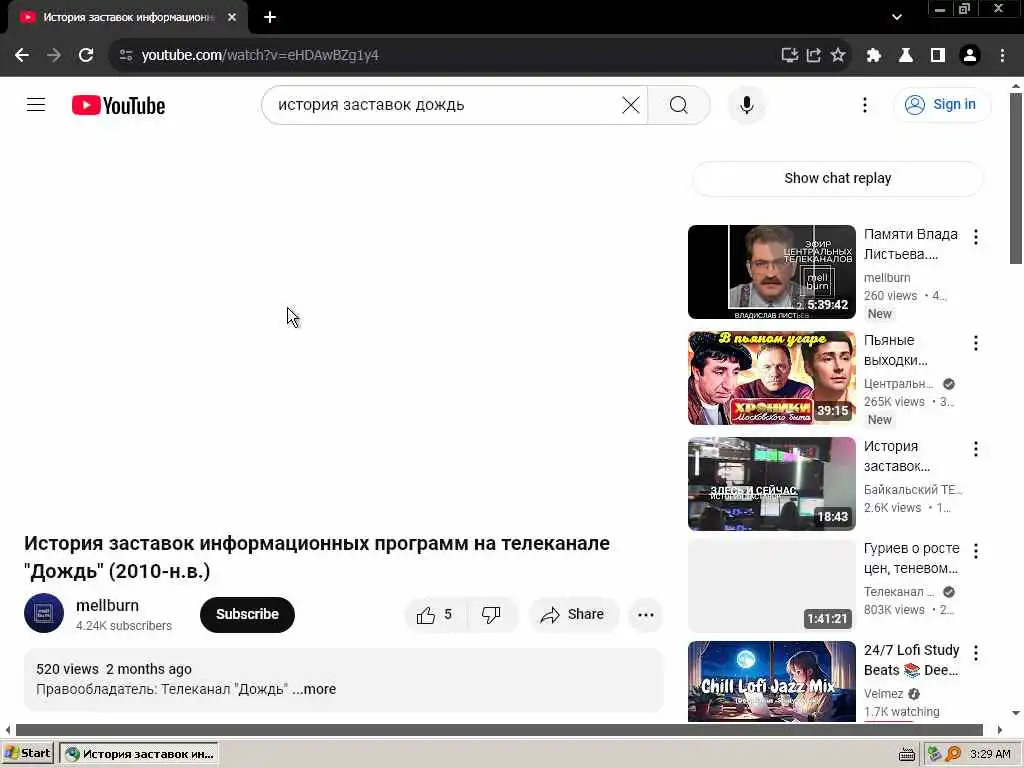Viewport: 1024px width, 768px height.
Task: Open the Windows Start menu
Action: [x=28, y=754]
